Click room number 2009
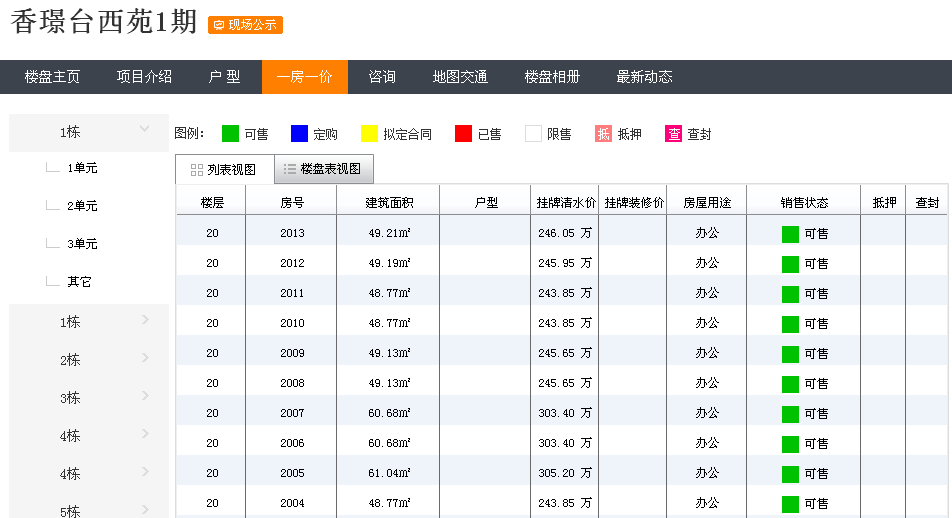952x518 pixels. (x=292, y=353)
